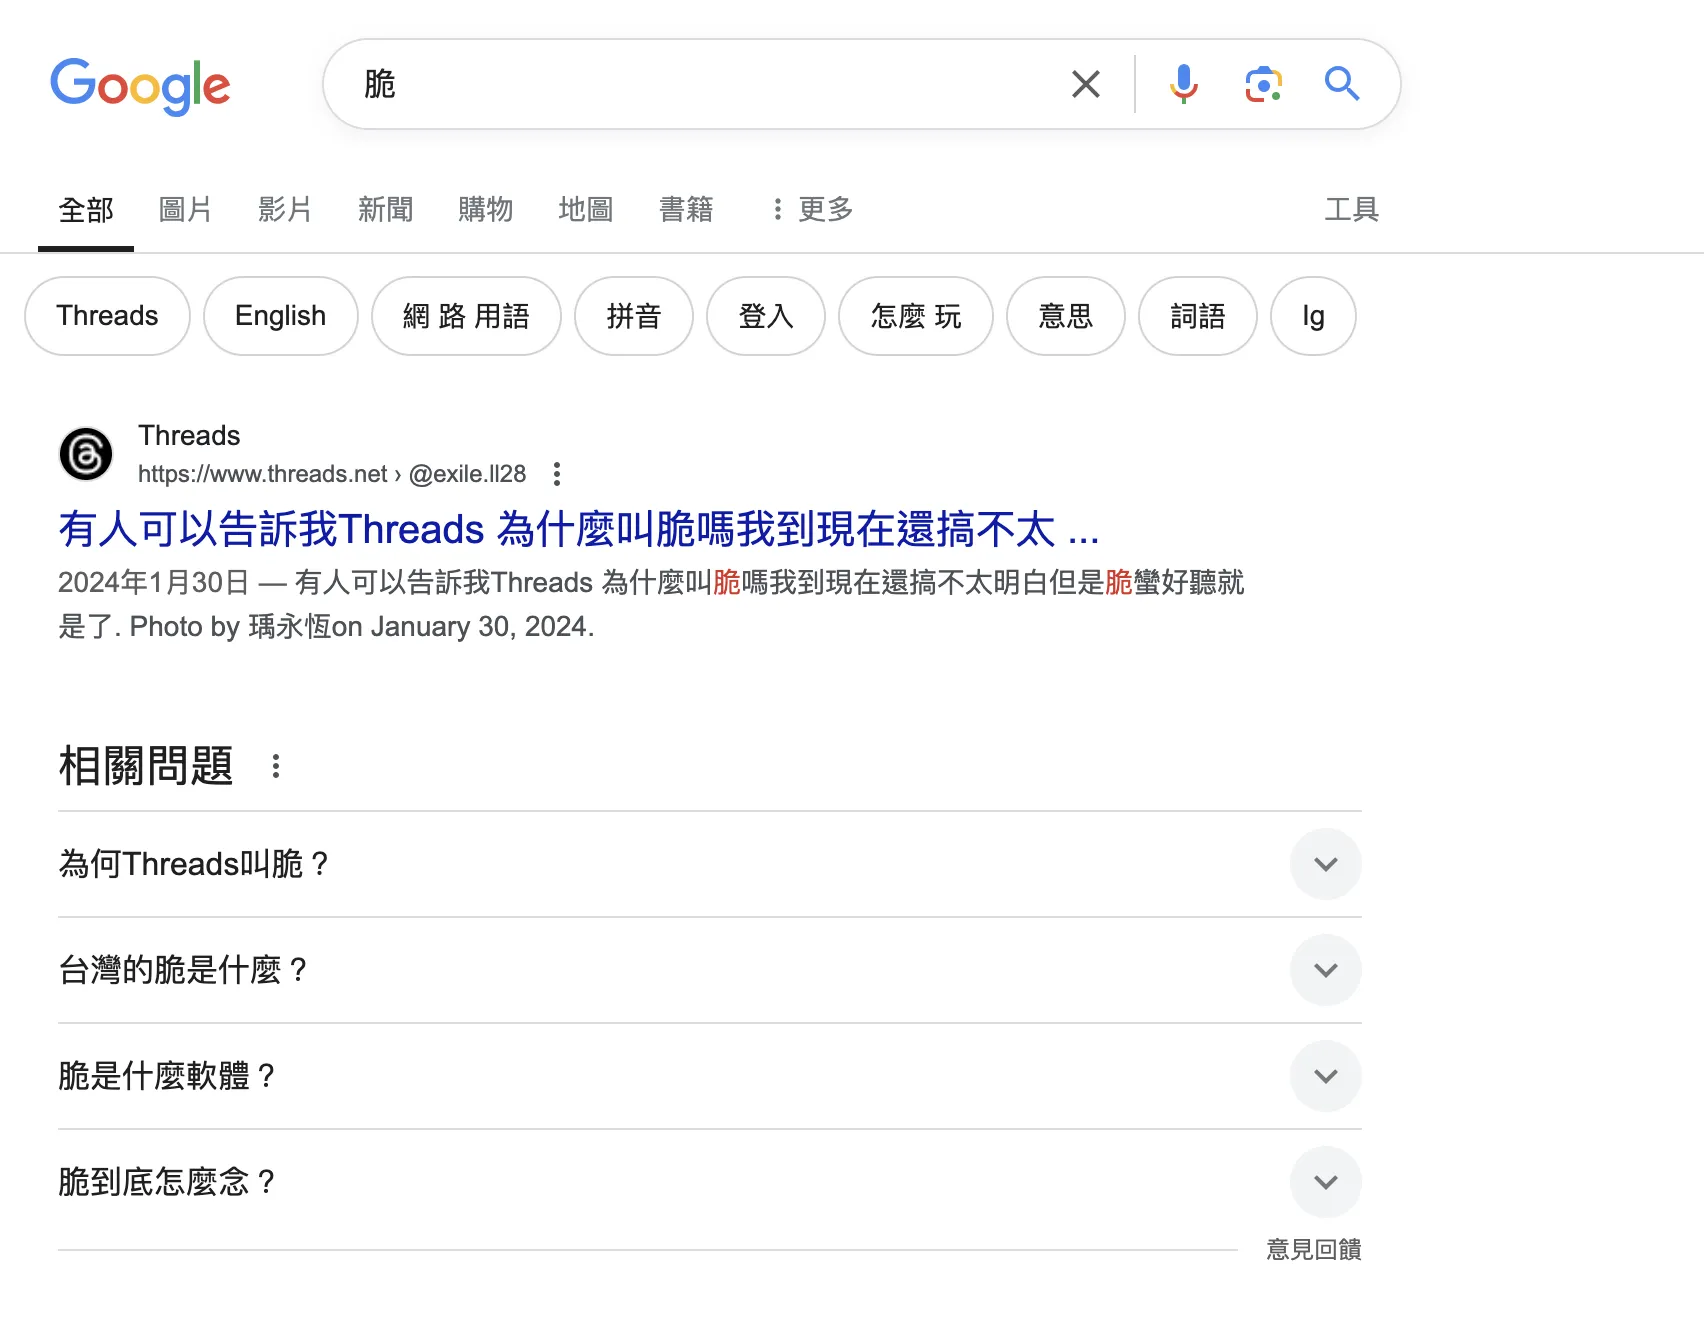Image resolution: width=1704 pixels, height=1318 pixels.
Task: Click the result snippet dated 2024年1月30日
Action: tap(651, 604)
